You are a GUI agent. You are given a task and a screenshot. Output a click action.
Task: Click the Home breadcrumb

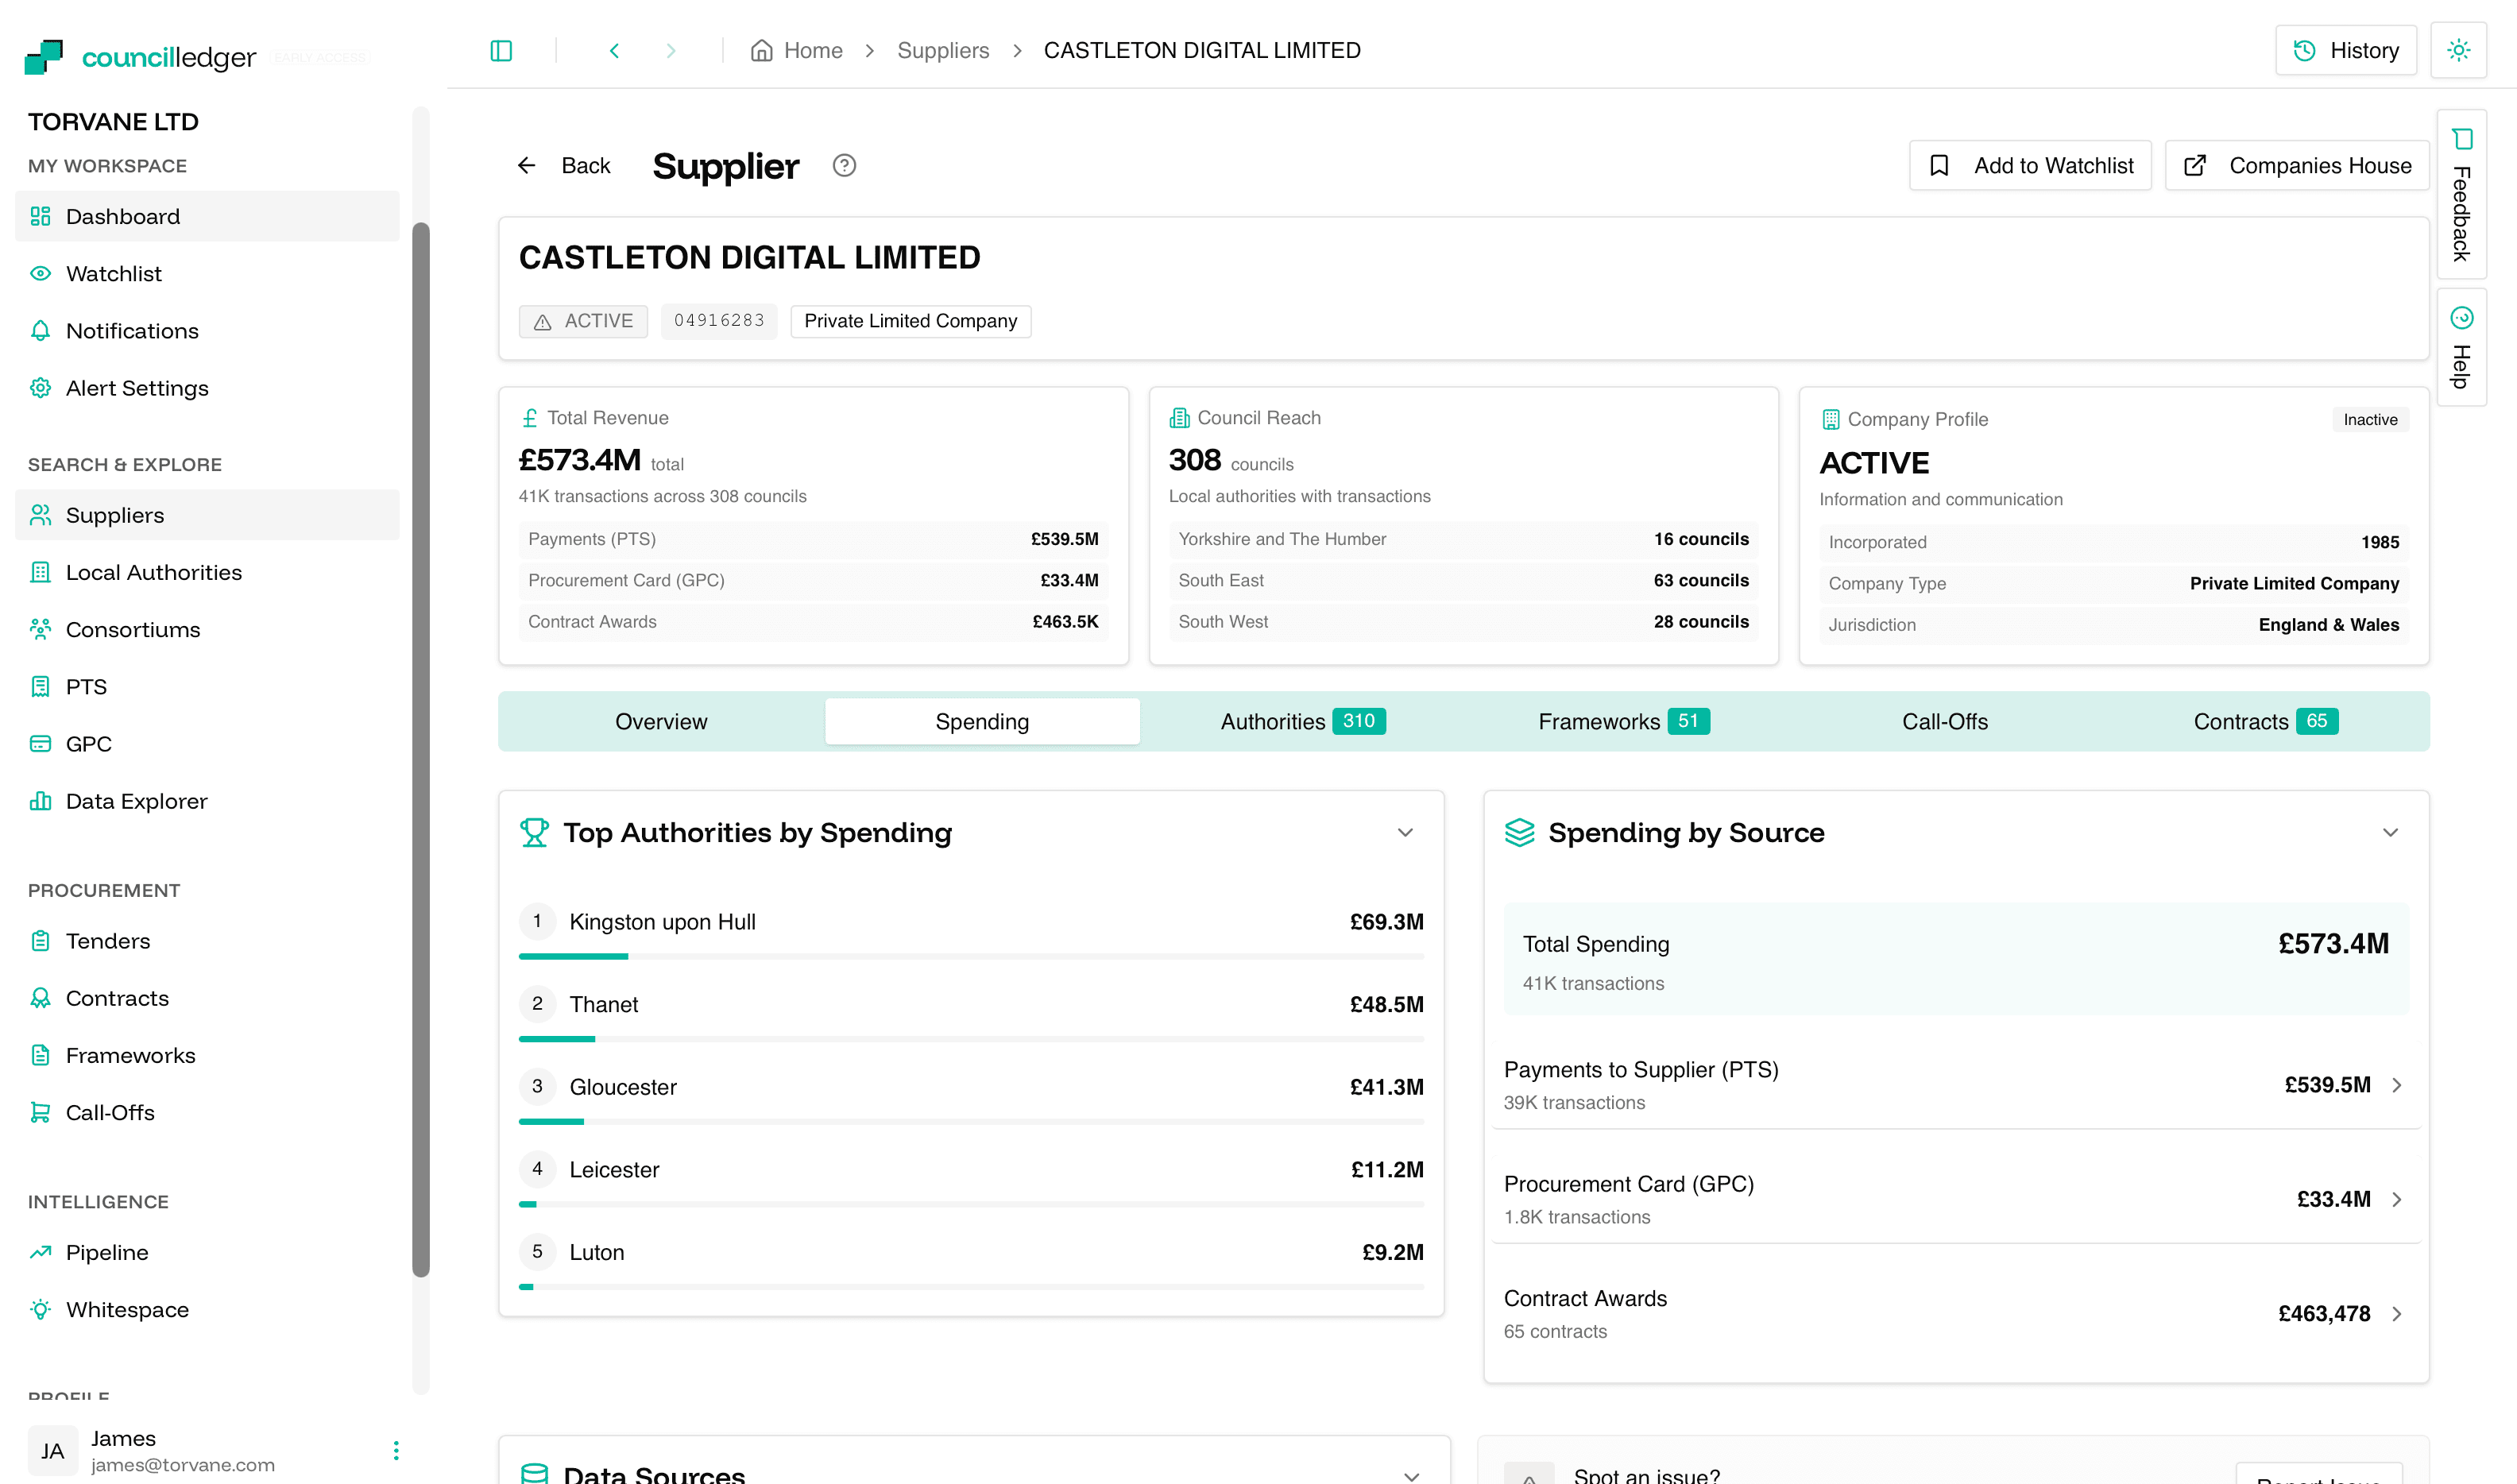click(797, 50)
